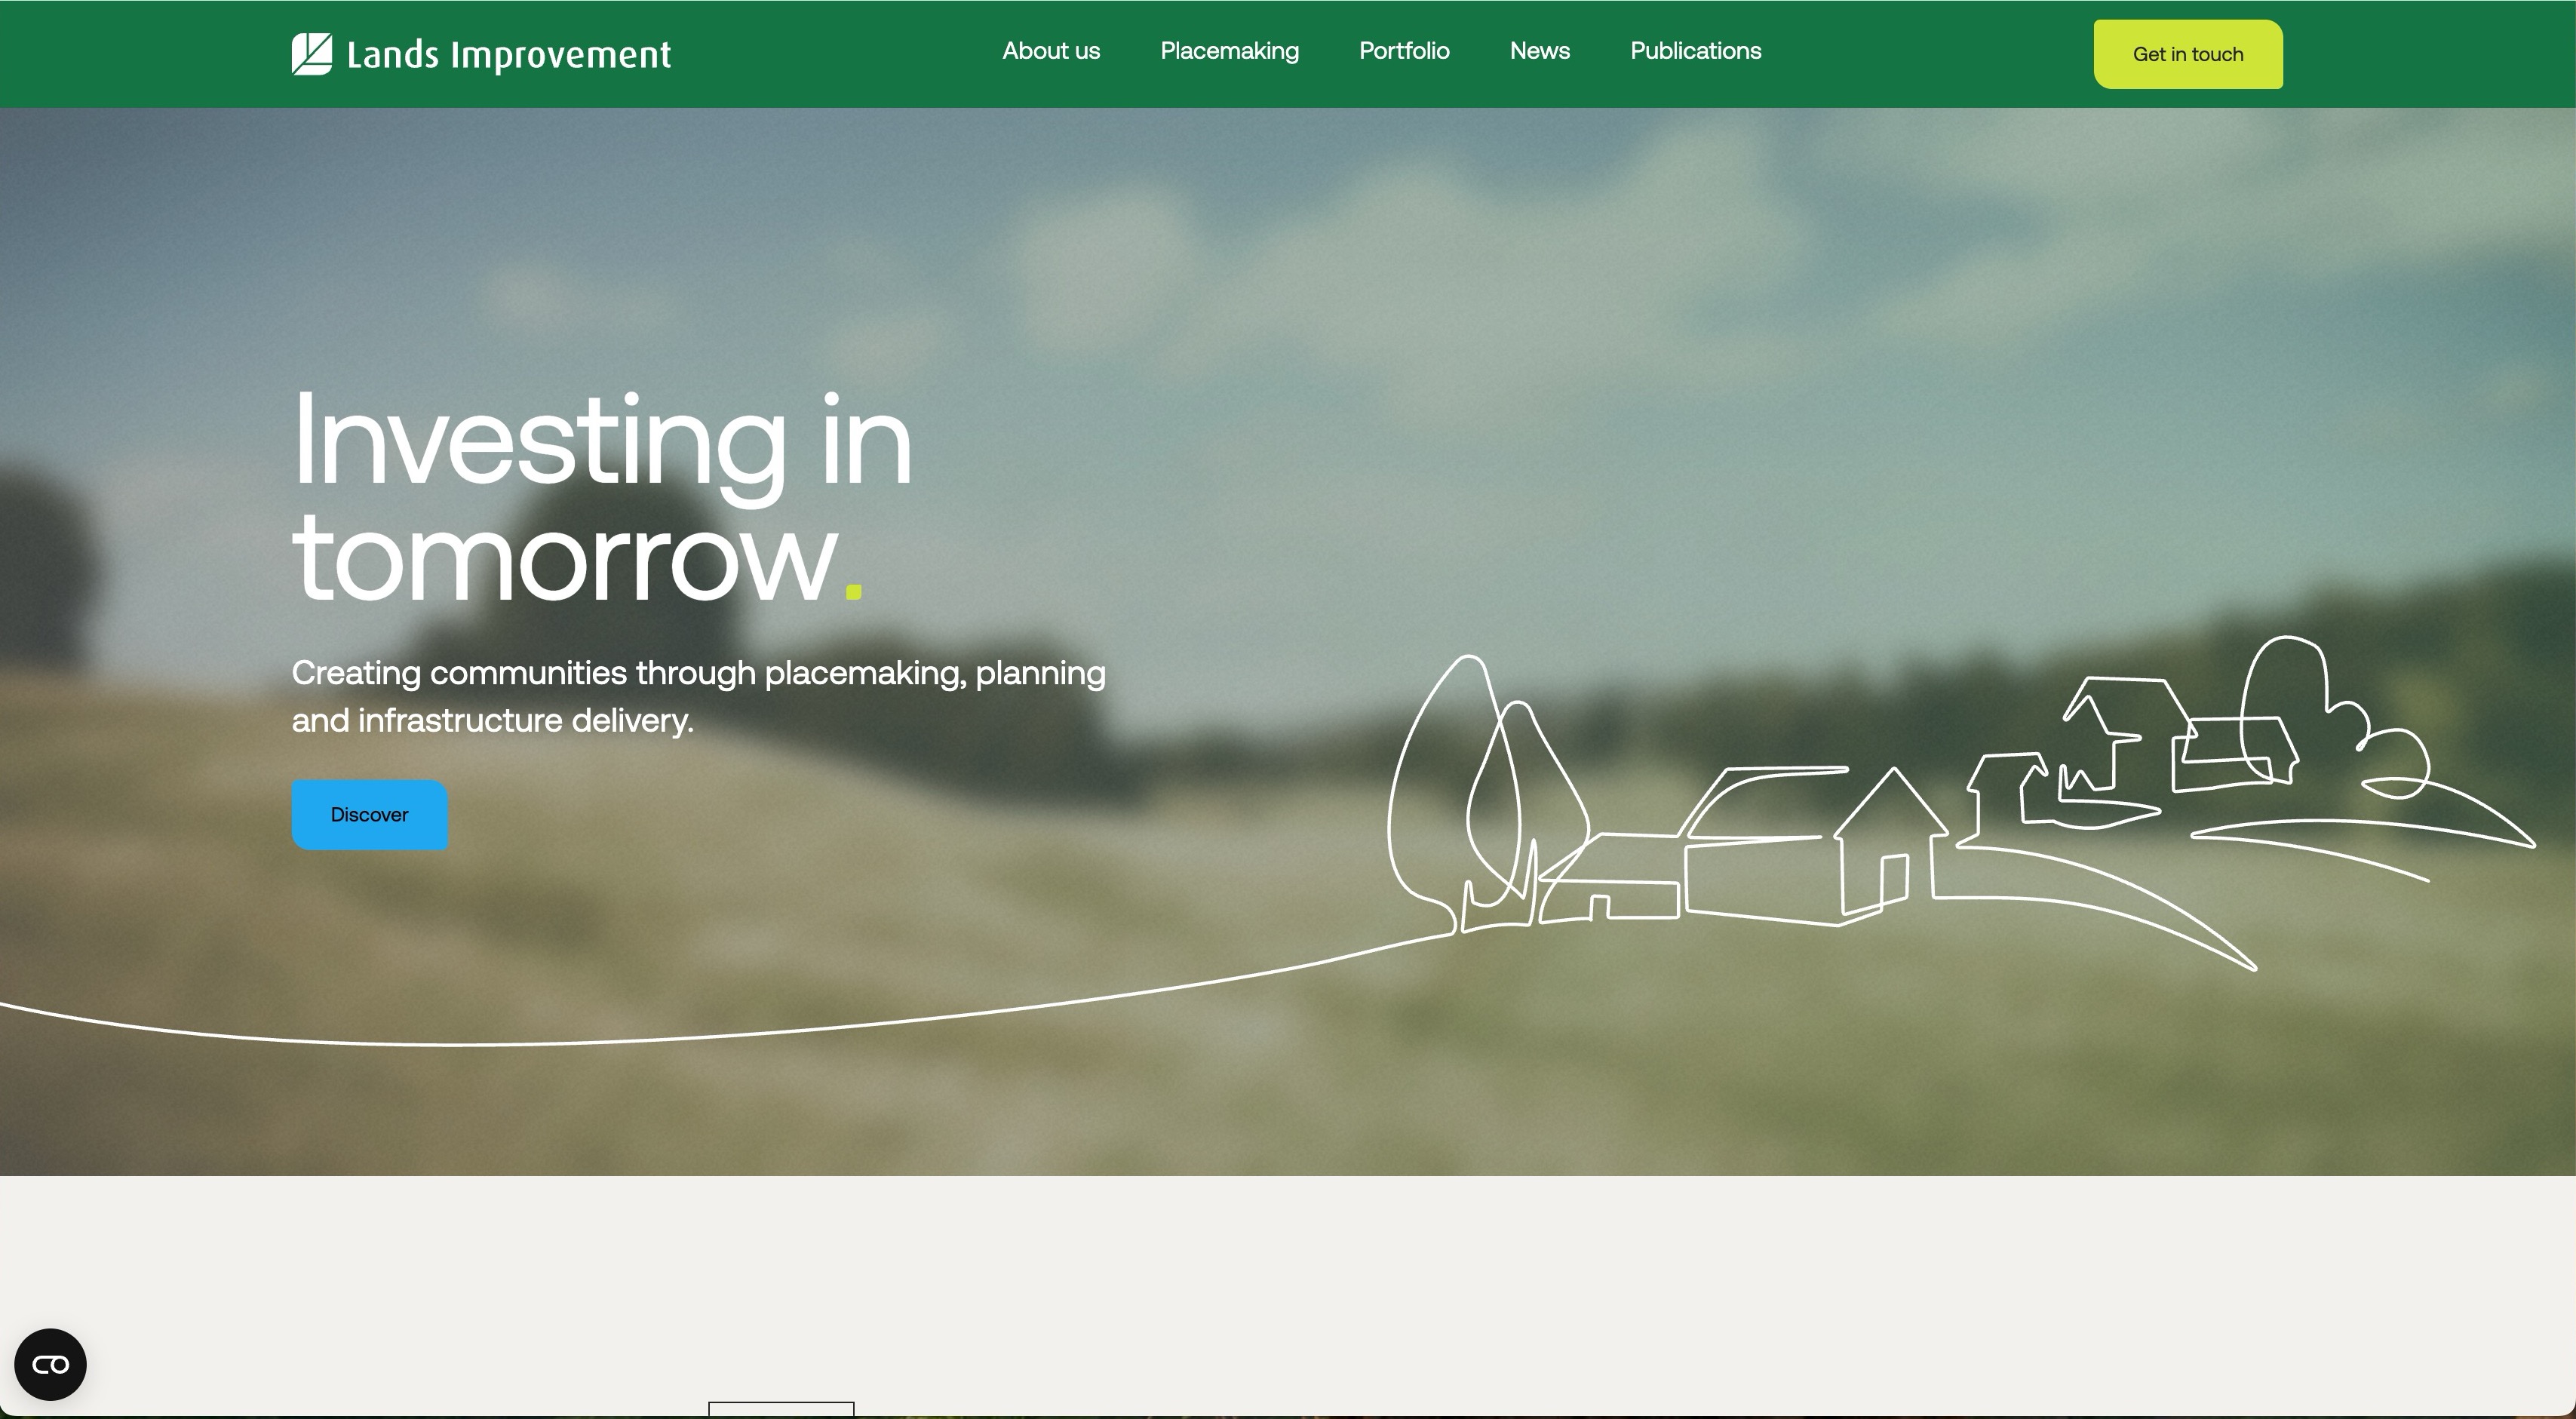Click the long barn outline in illustration

(1760, 875)
